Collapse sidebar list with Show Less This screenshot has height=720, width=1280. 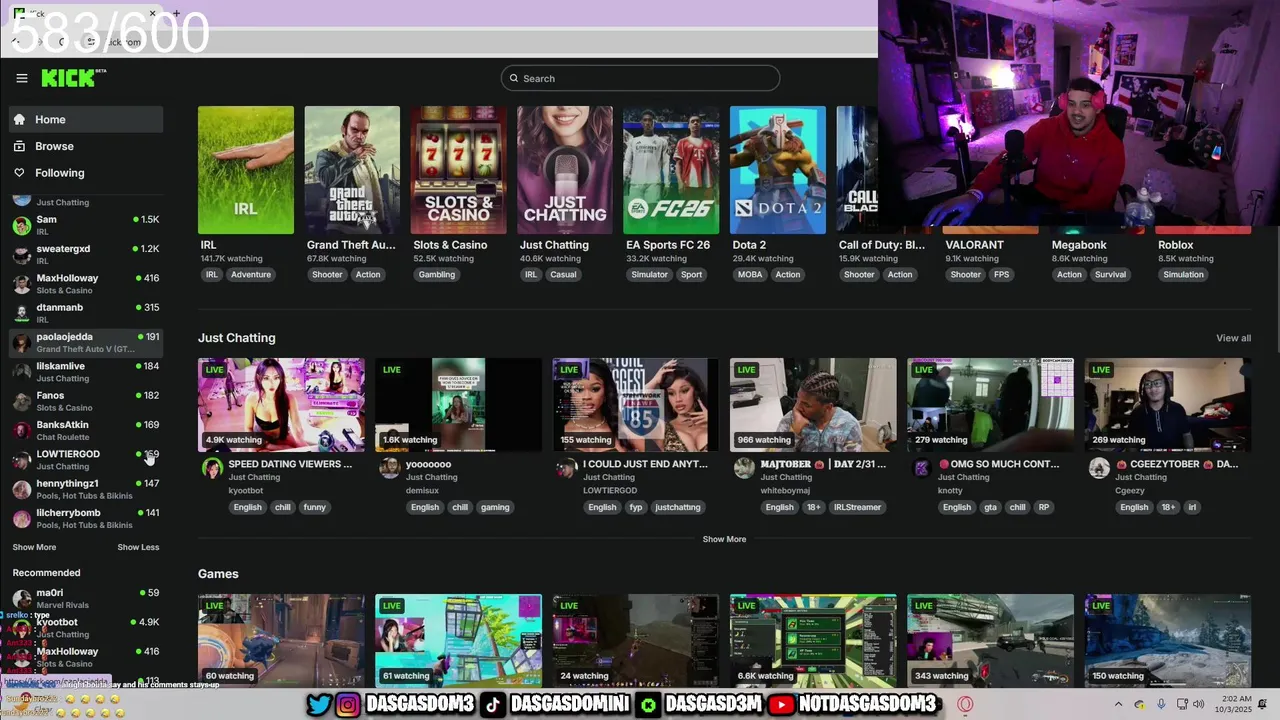tap(138, 547)
